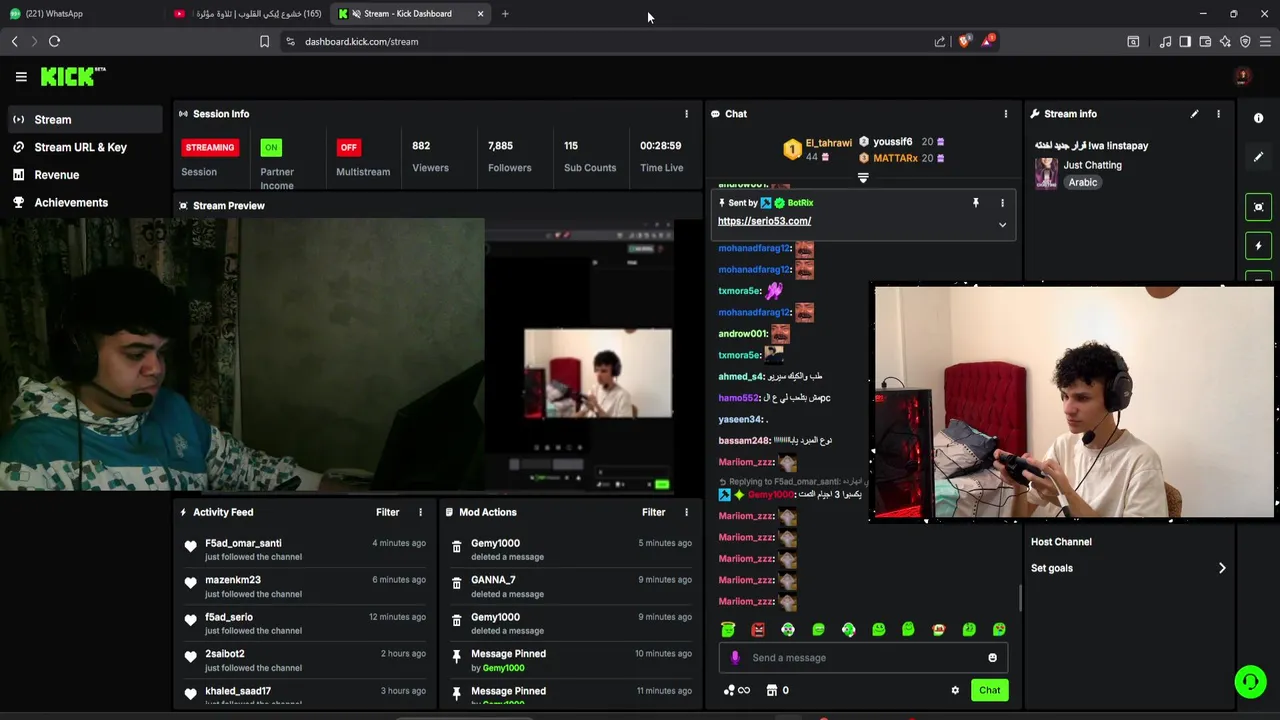Click the green Chat send button
1280x720 pixels.
click(x=990, y=690)
